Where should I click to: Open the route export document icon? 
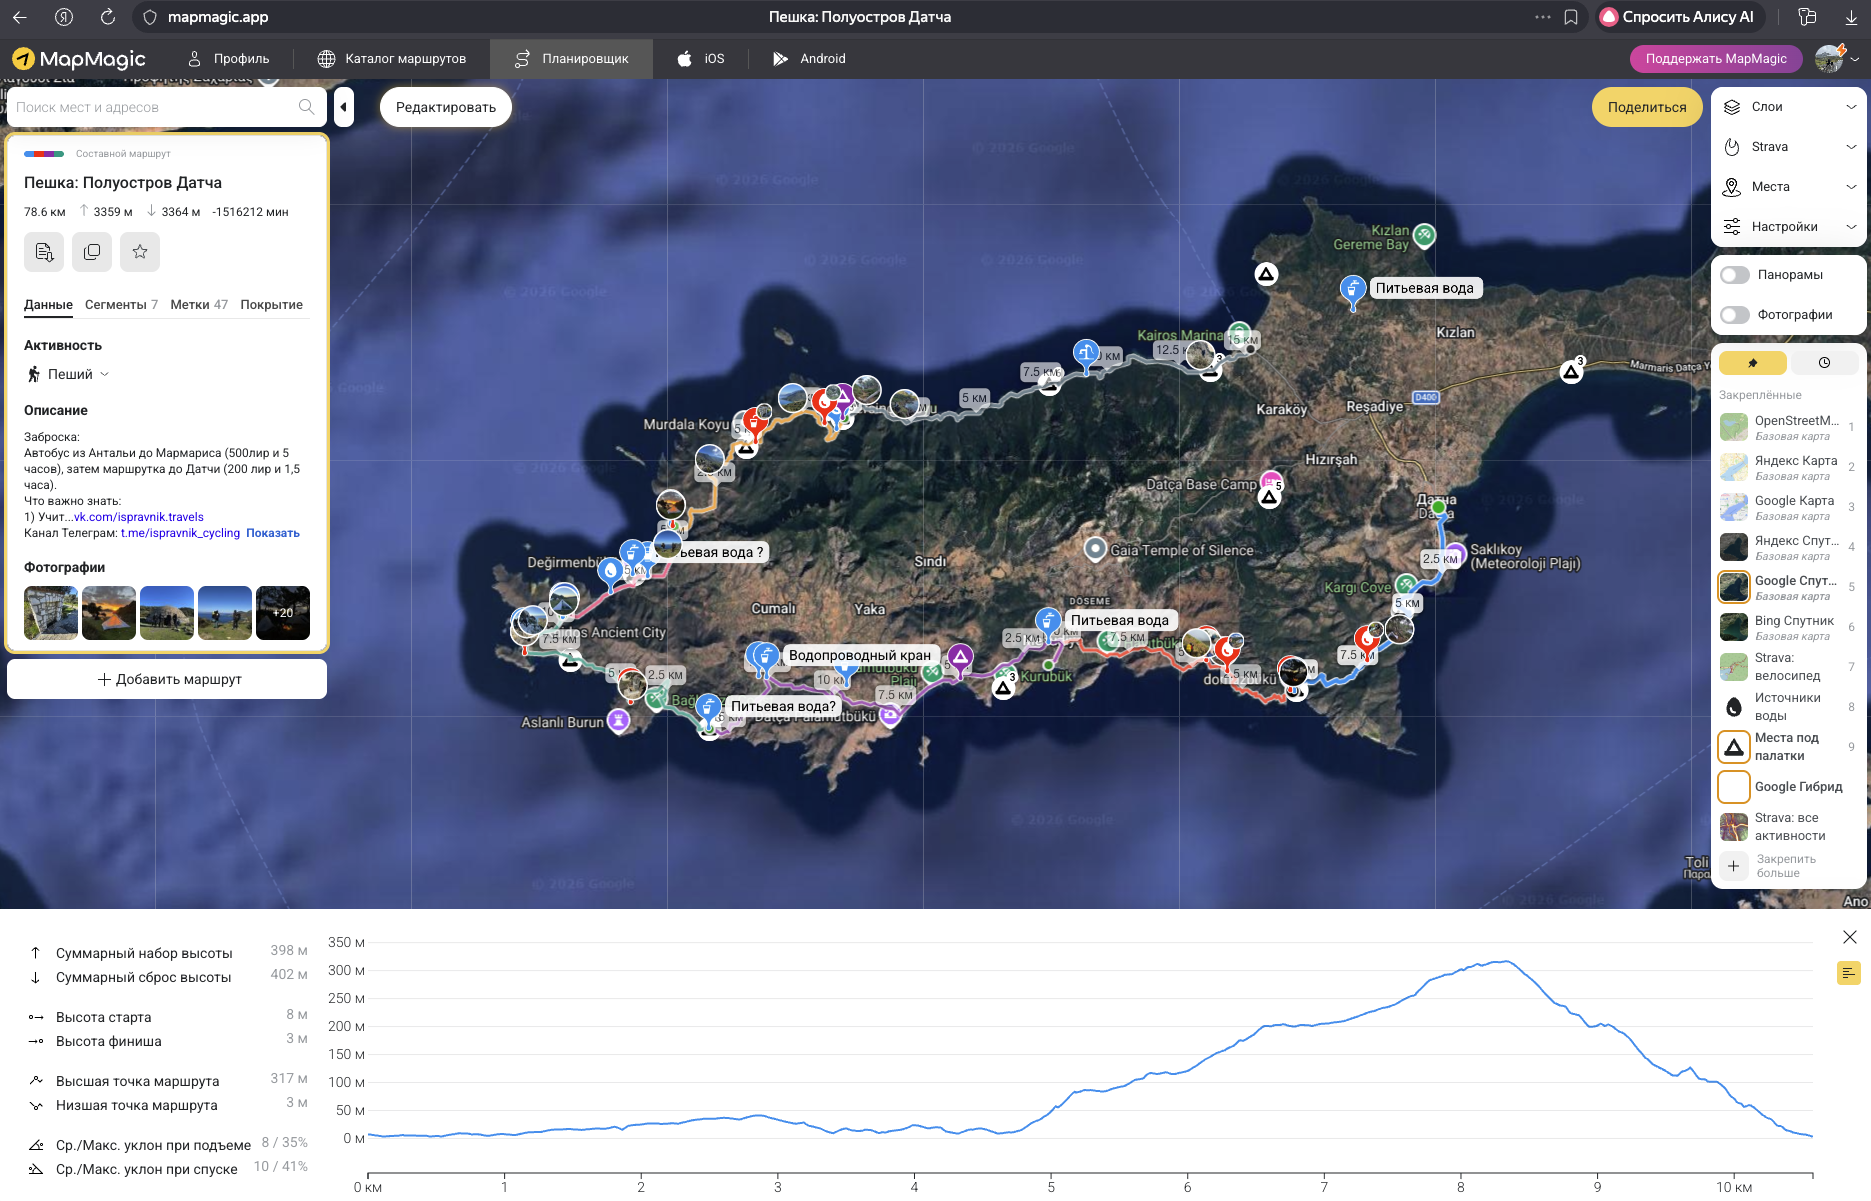pyautogui.click(x=44, y=252)
